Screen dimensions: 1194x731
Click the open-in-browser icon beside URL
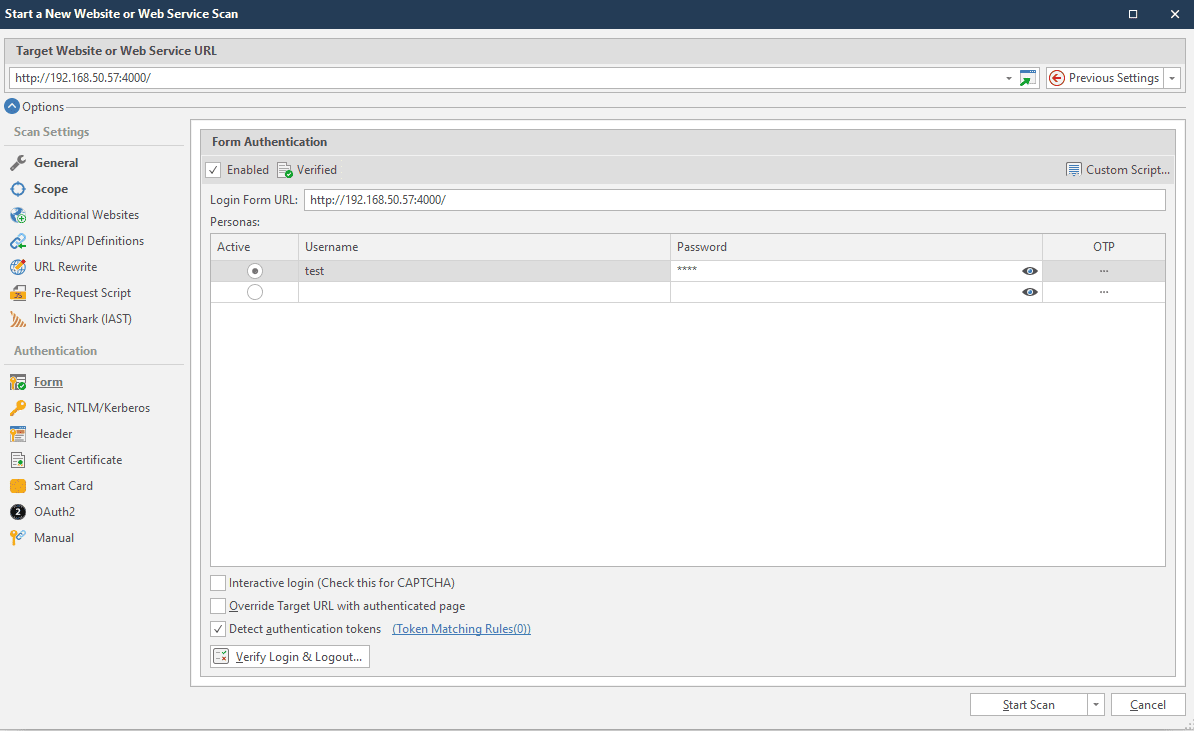coord(1028,78)
